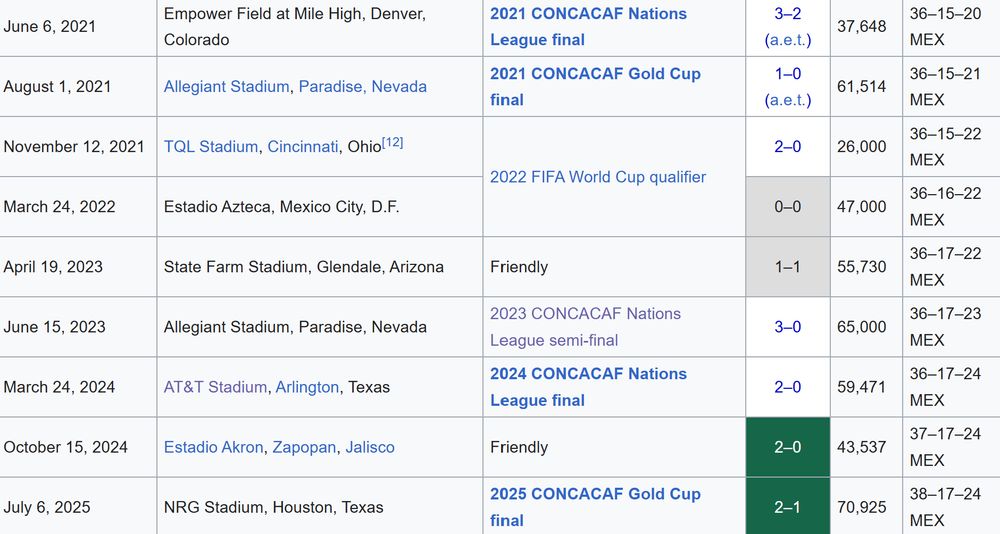This screenshot has width=1000, height=534.
Task: Follow the Cincinnati link
Action: 303,147
